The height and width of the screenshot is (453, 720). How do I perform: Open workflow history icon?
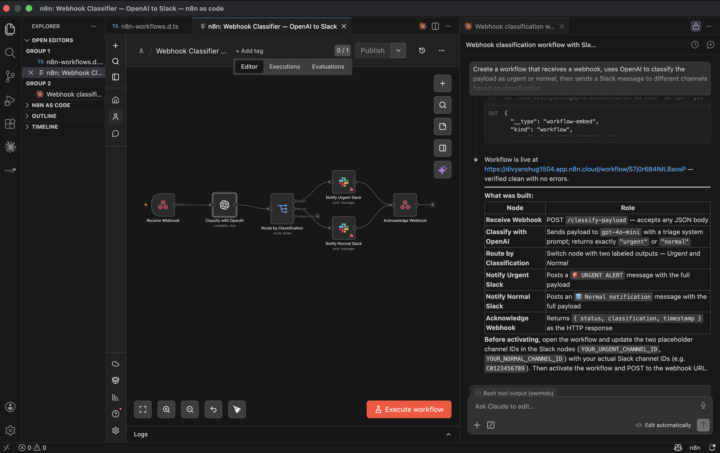click(x=422, y=50)
